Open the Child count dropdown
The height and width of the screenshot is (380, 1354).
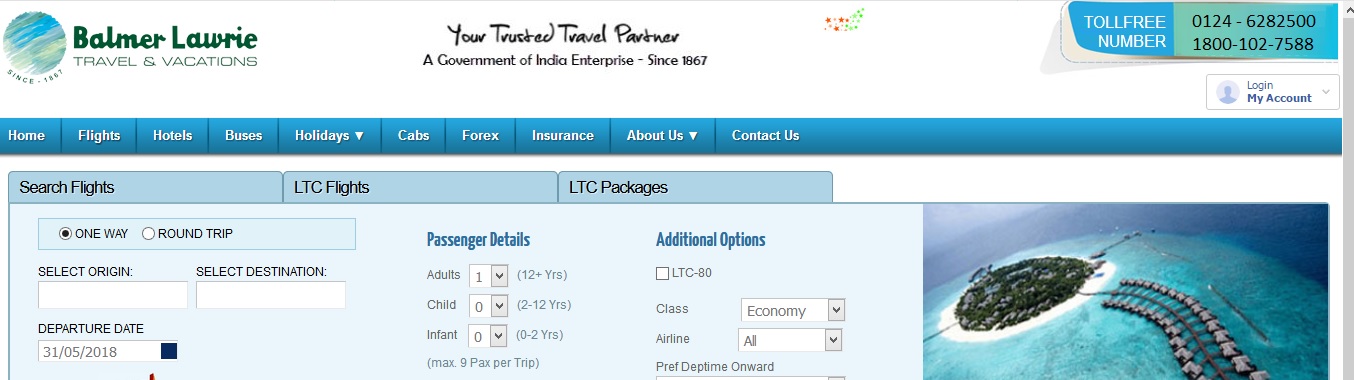tap(489, 306)
